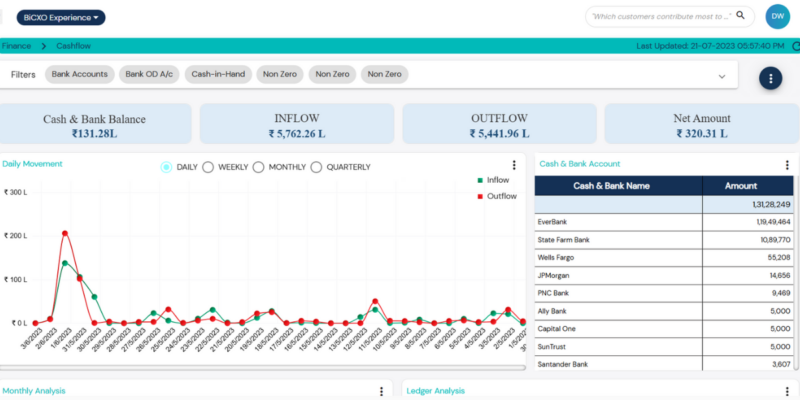
Task: Open the BiCXO Experience dropdown
Action: 61,17
